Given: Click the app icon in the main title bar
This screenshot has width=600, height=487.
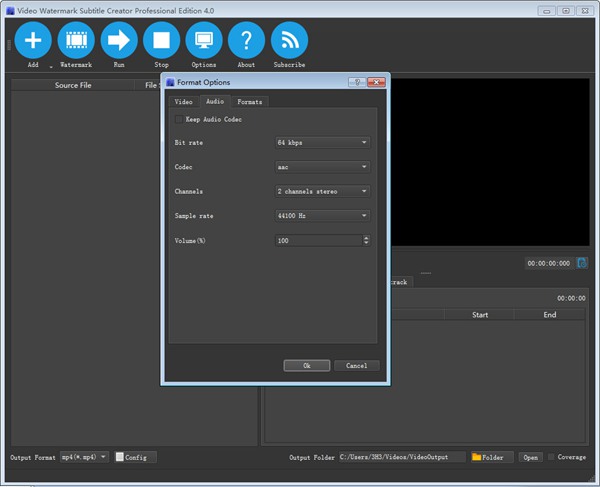Looking at the screenshot, I should pos(10,11).
